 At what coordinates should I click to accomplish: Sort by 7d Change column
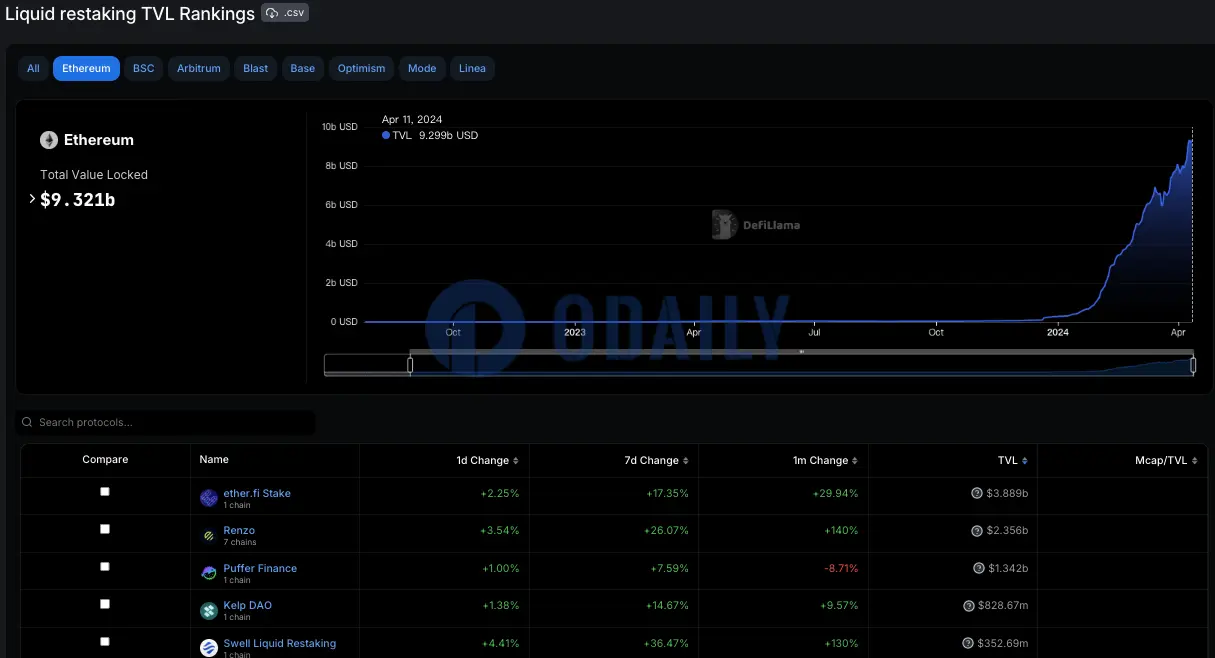click(657, 460)
